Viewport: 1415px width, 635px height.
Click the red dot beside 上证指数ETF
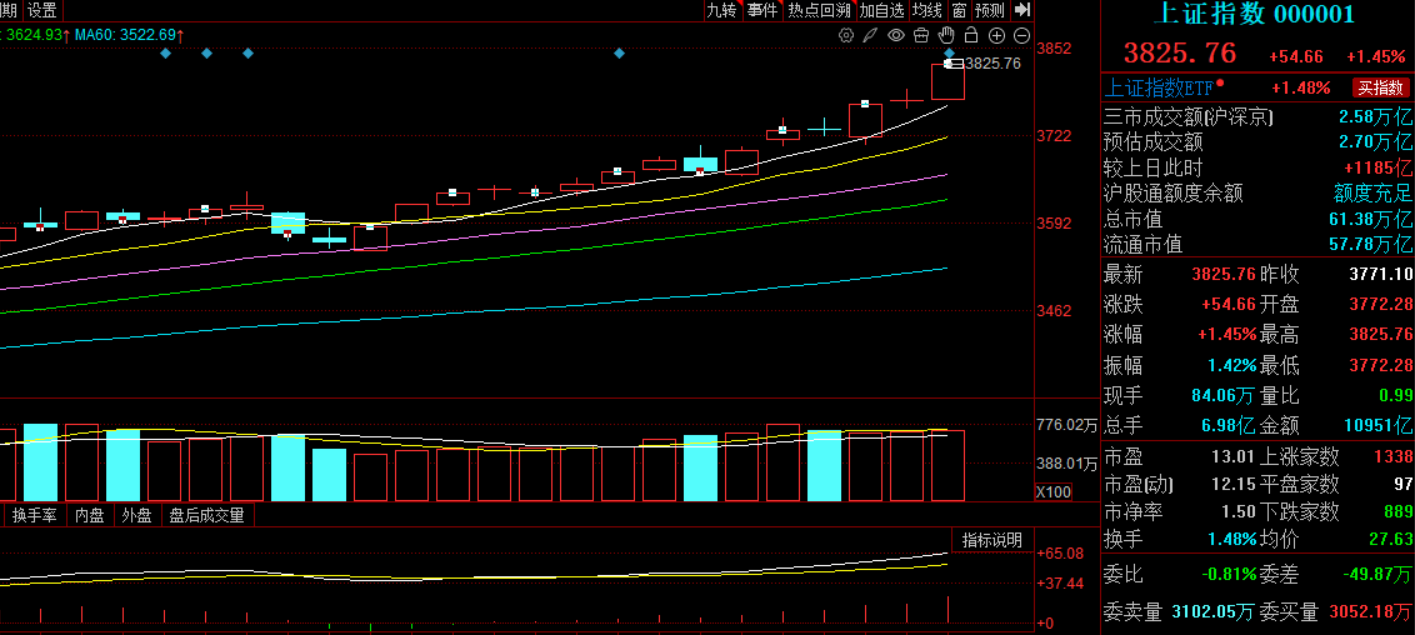pos(1220,82)
